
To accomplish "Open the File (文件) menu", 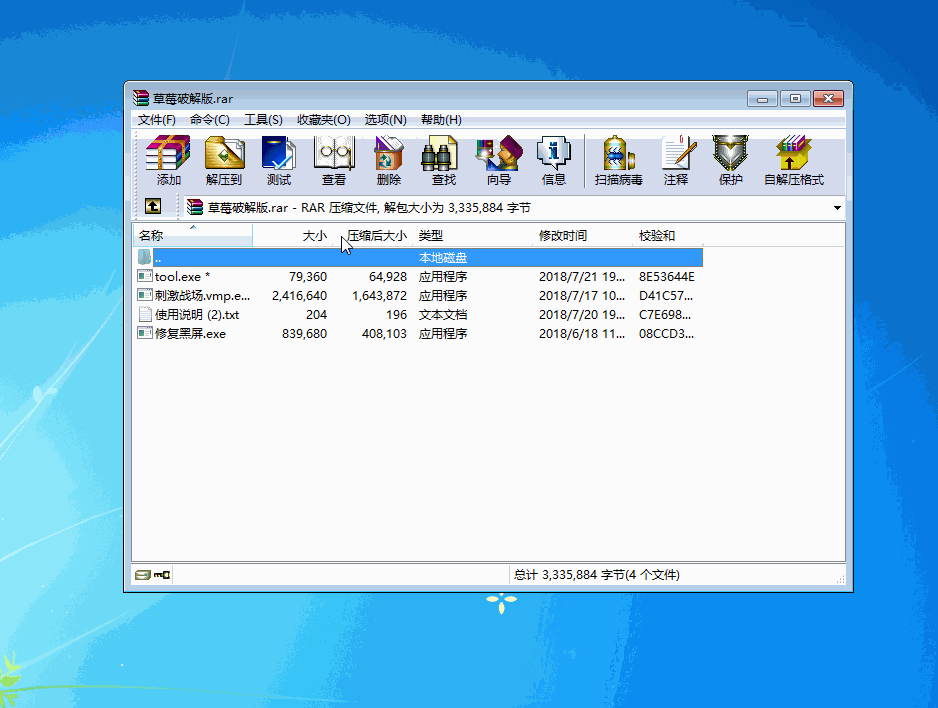I will pyautogui.click(x=157, y=120).
